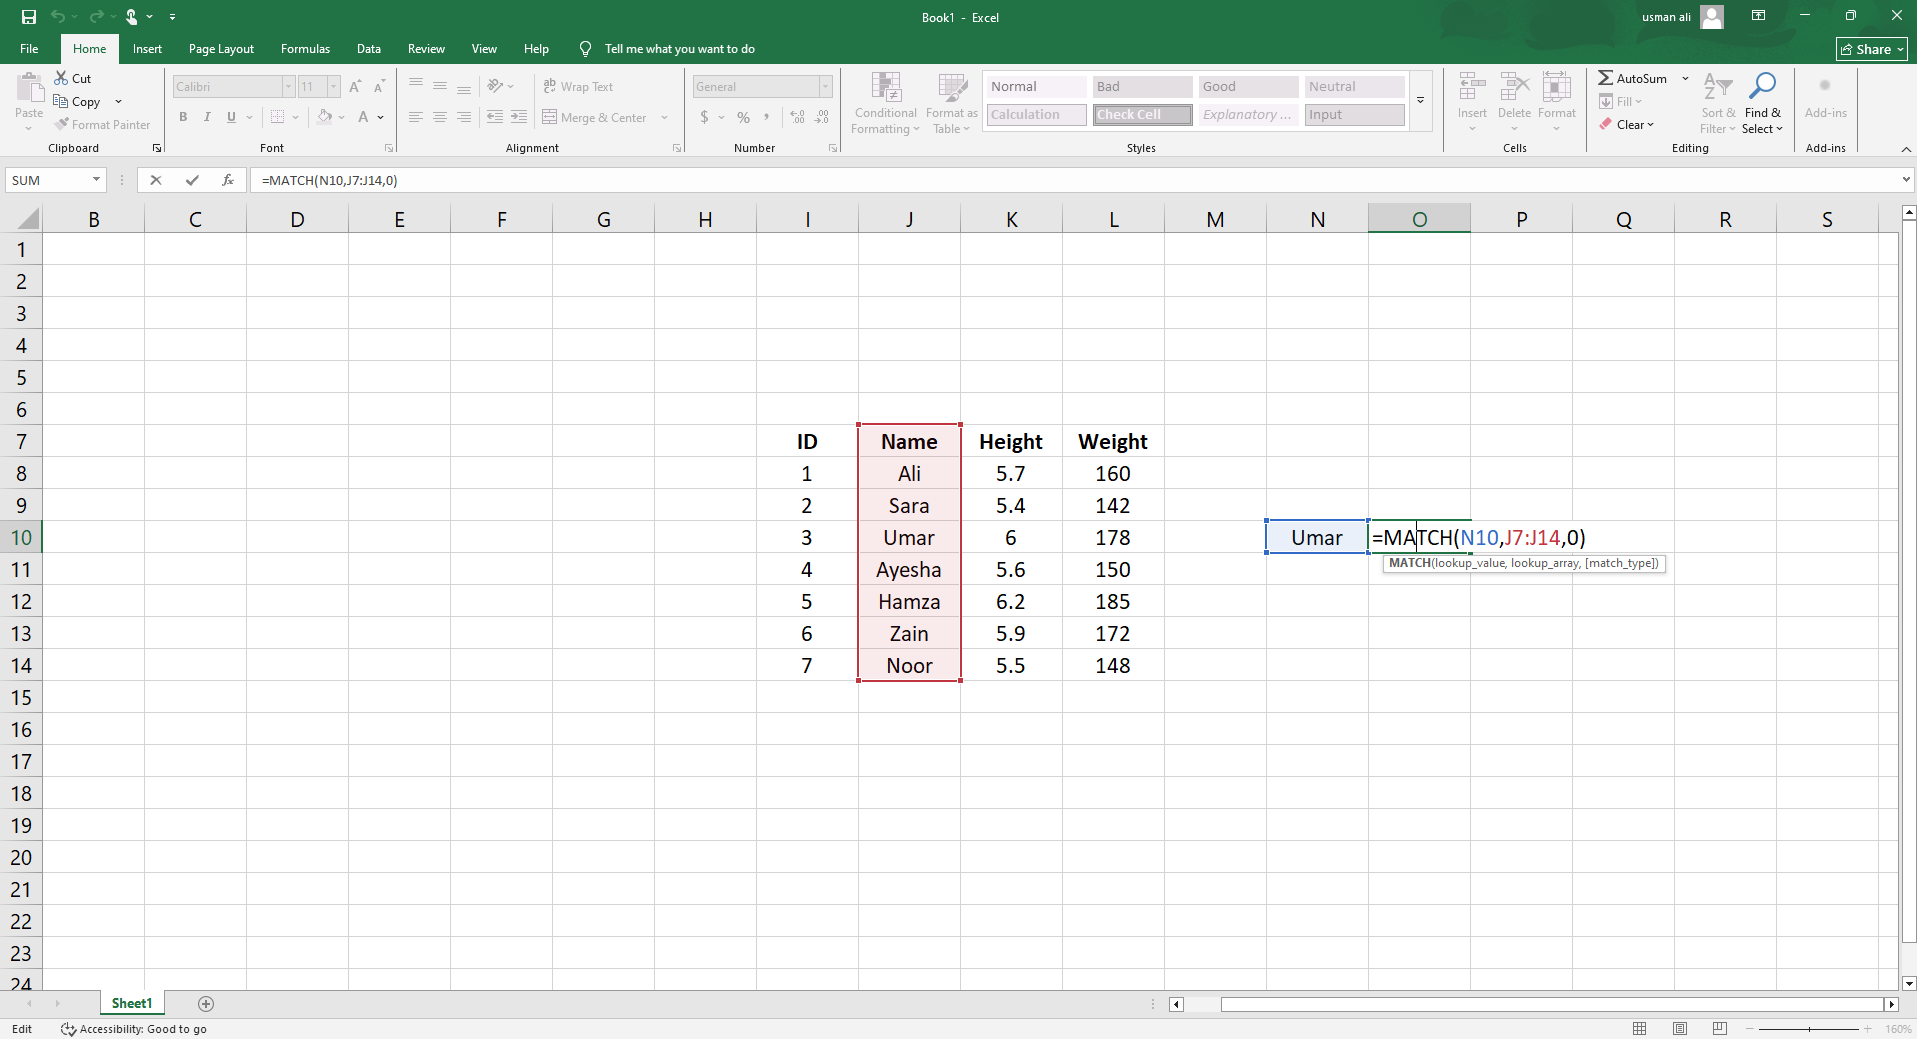Viewport: 1917px width, 1039px height.
Task: Add a new sheet with plus icon
Action: click(x=206, y=1003)
